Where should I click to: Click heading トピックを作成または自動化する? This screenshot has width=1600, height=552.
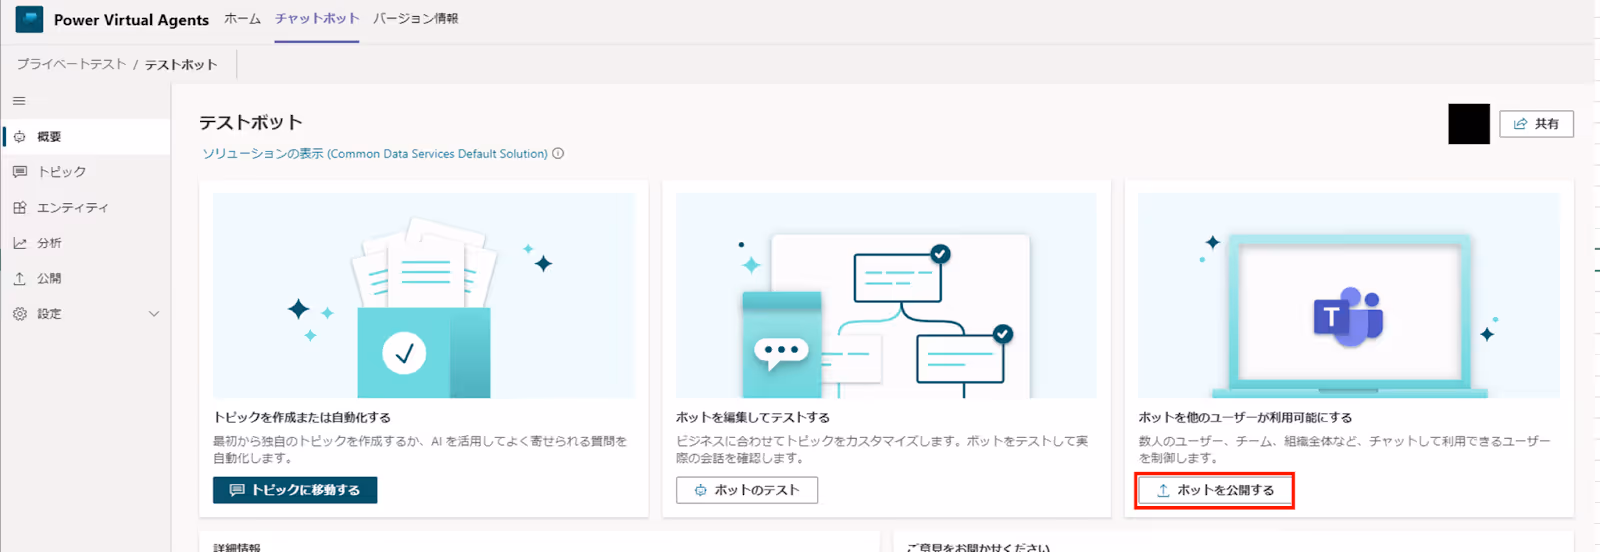[302, 418]
